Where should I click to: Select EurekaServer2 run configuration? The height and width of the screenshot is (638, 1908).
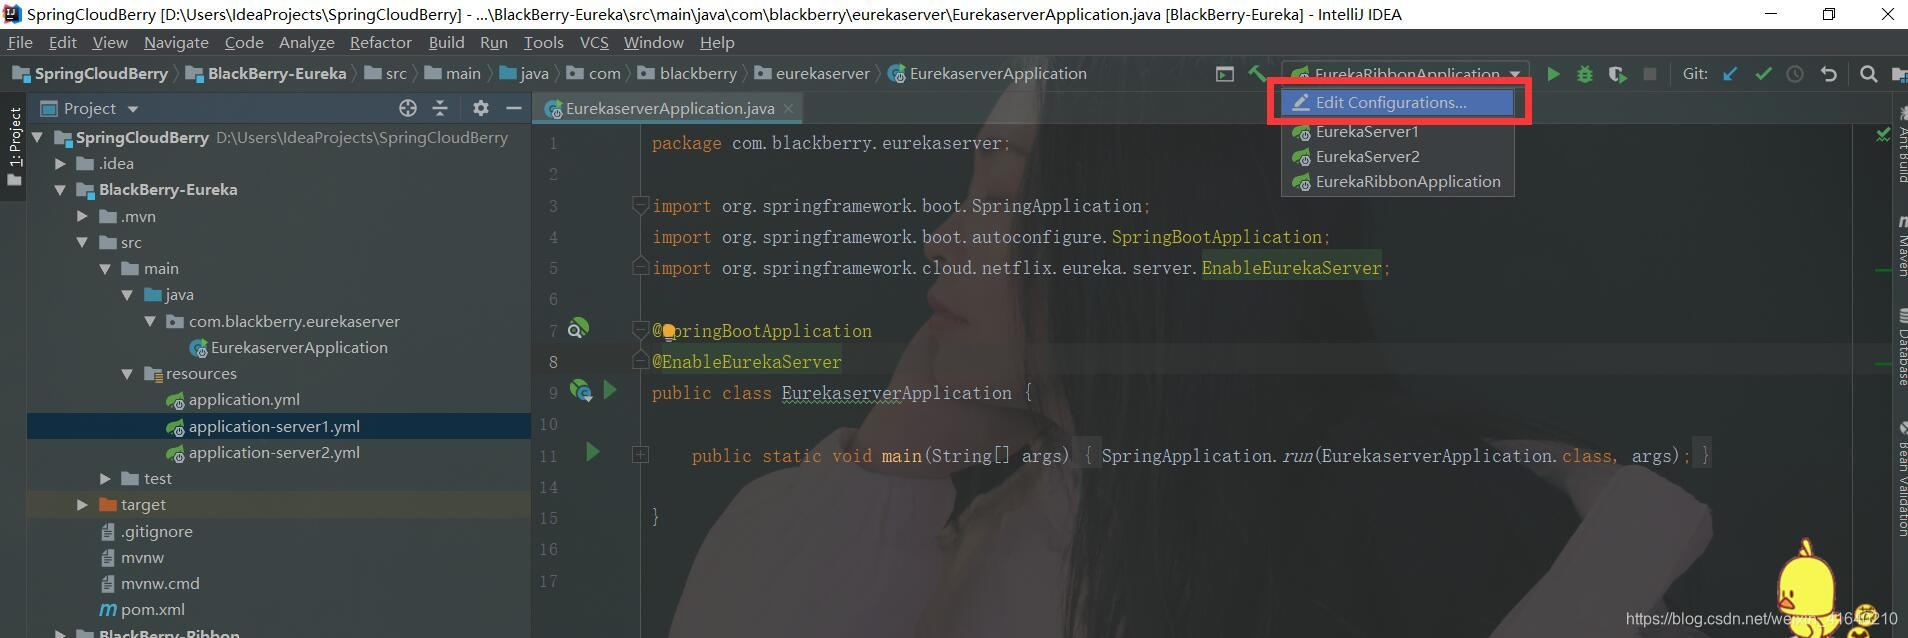coord(1398,156)
